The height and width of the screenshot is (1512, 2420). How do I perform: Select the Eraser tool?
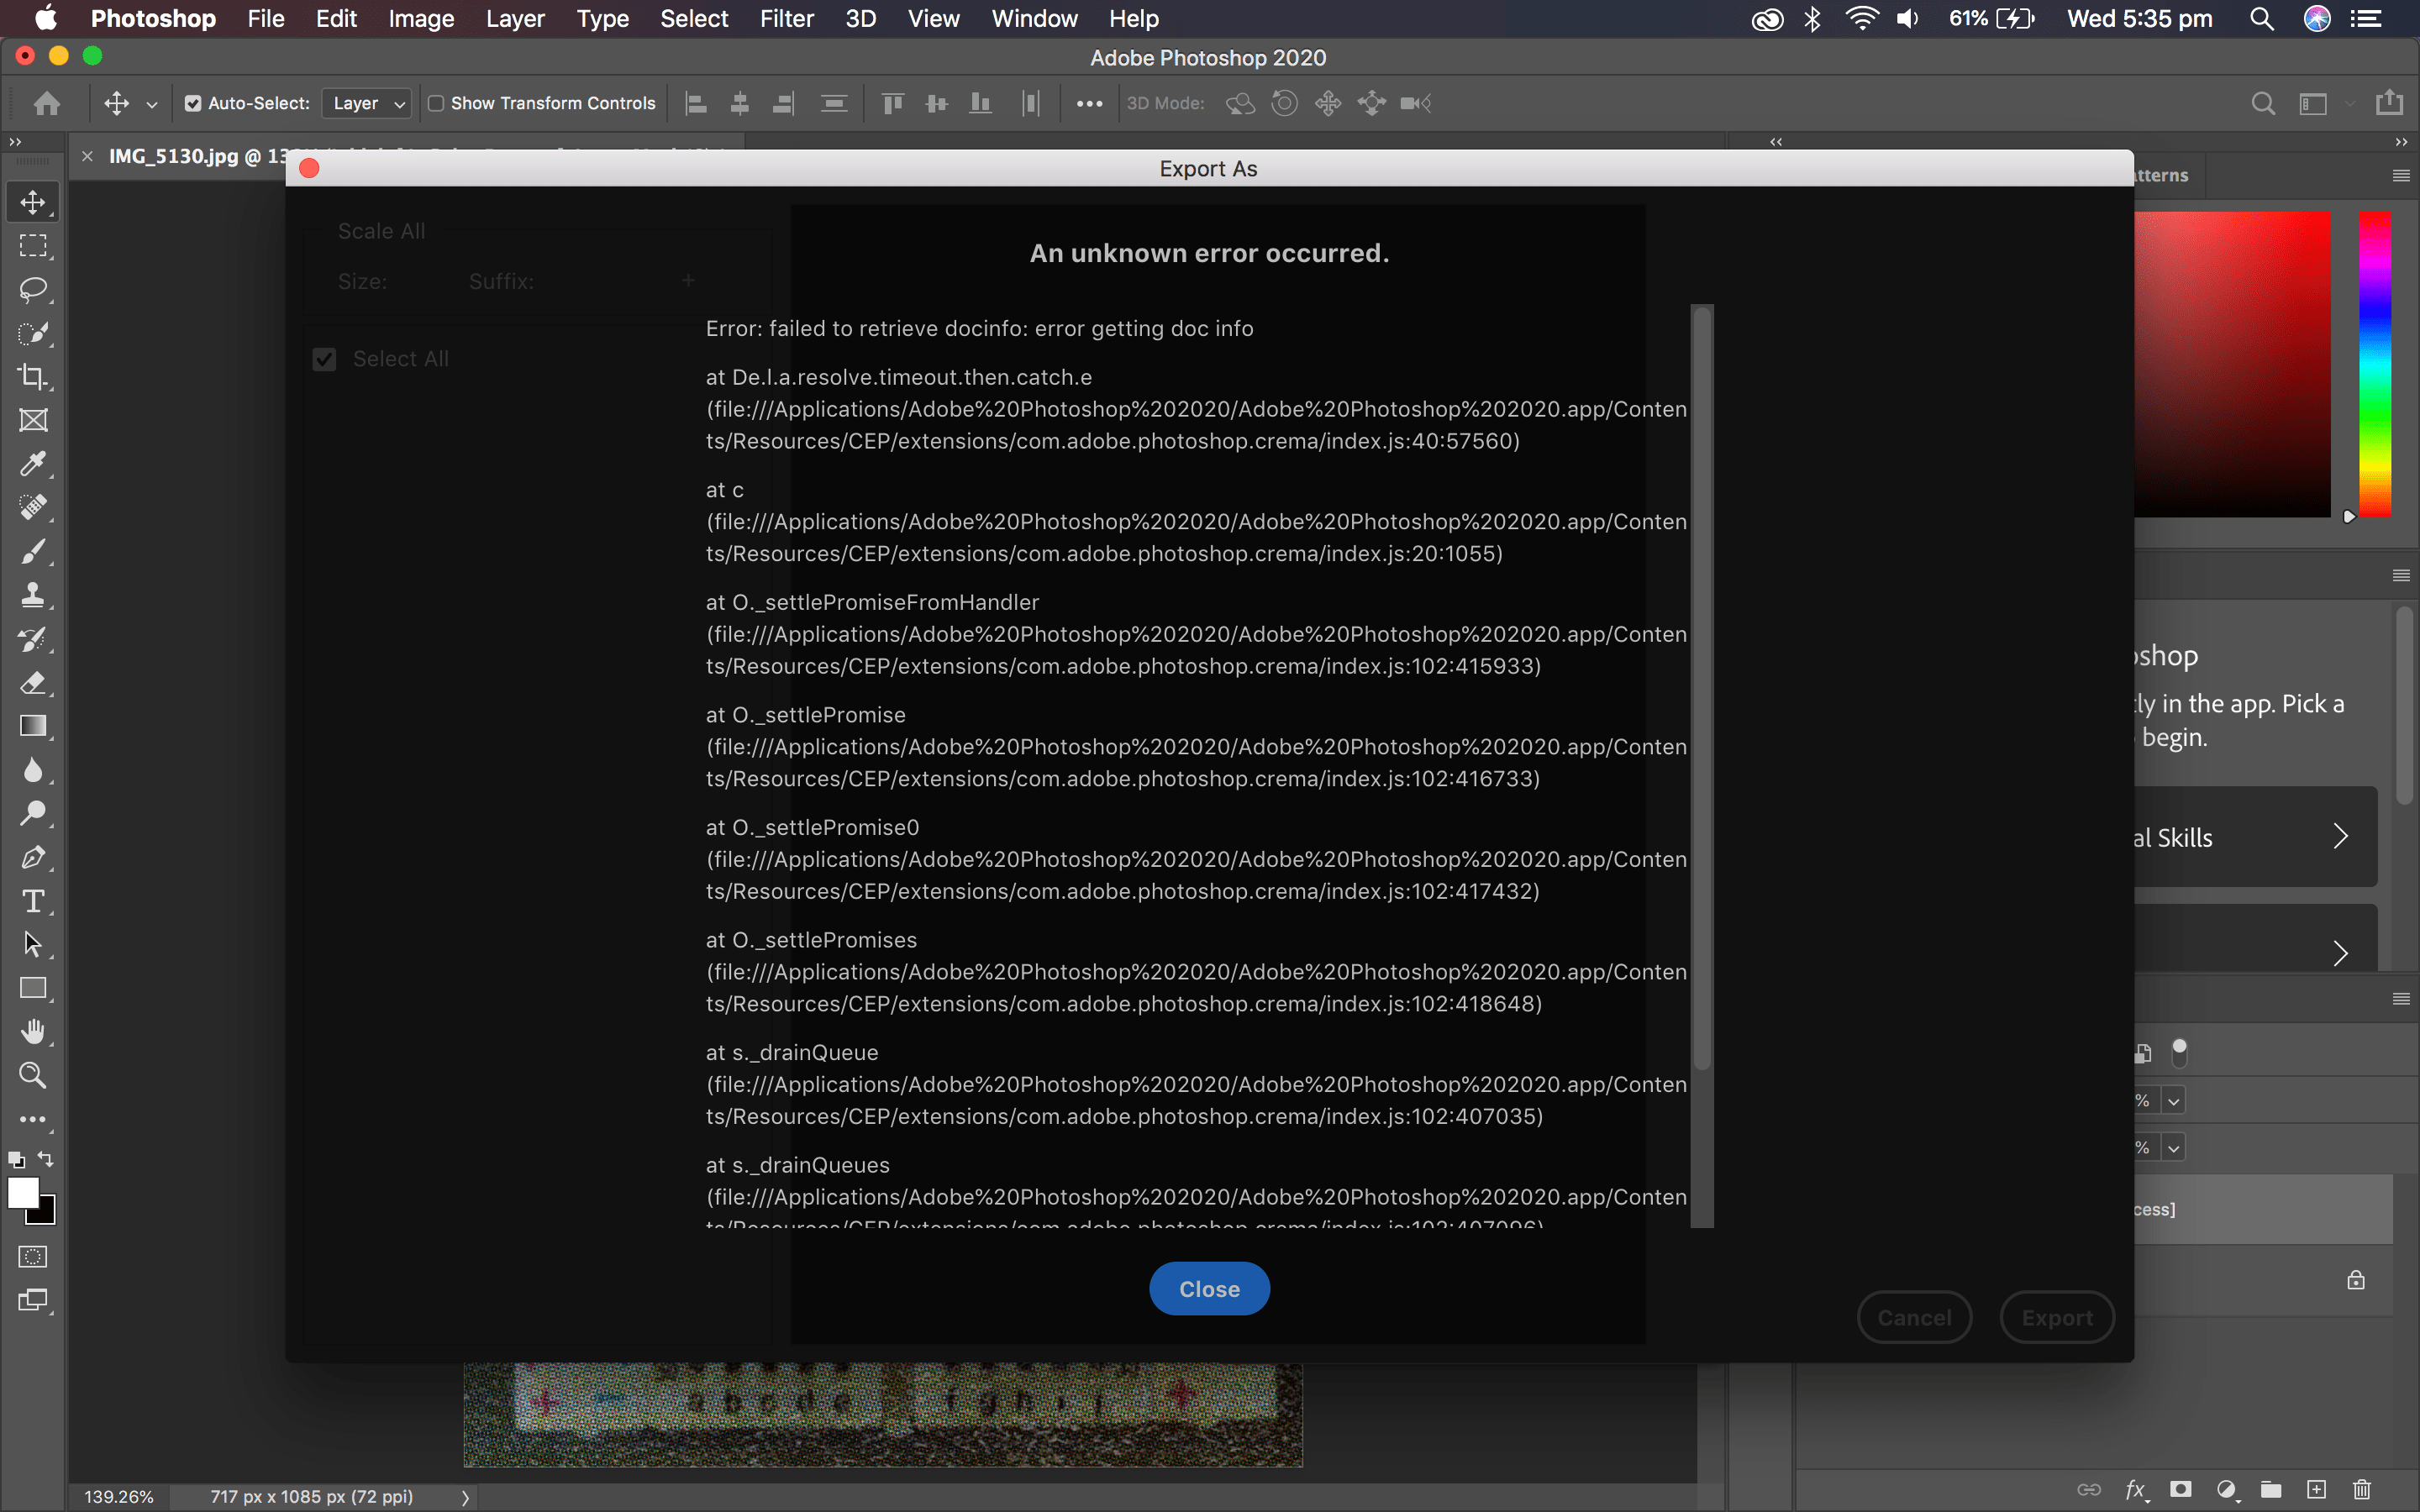coord(33,683)
